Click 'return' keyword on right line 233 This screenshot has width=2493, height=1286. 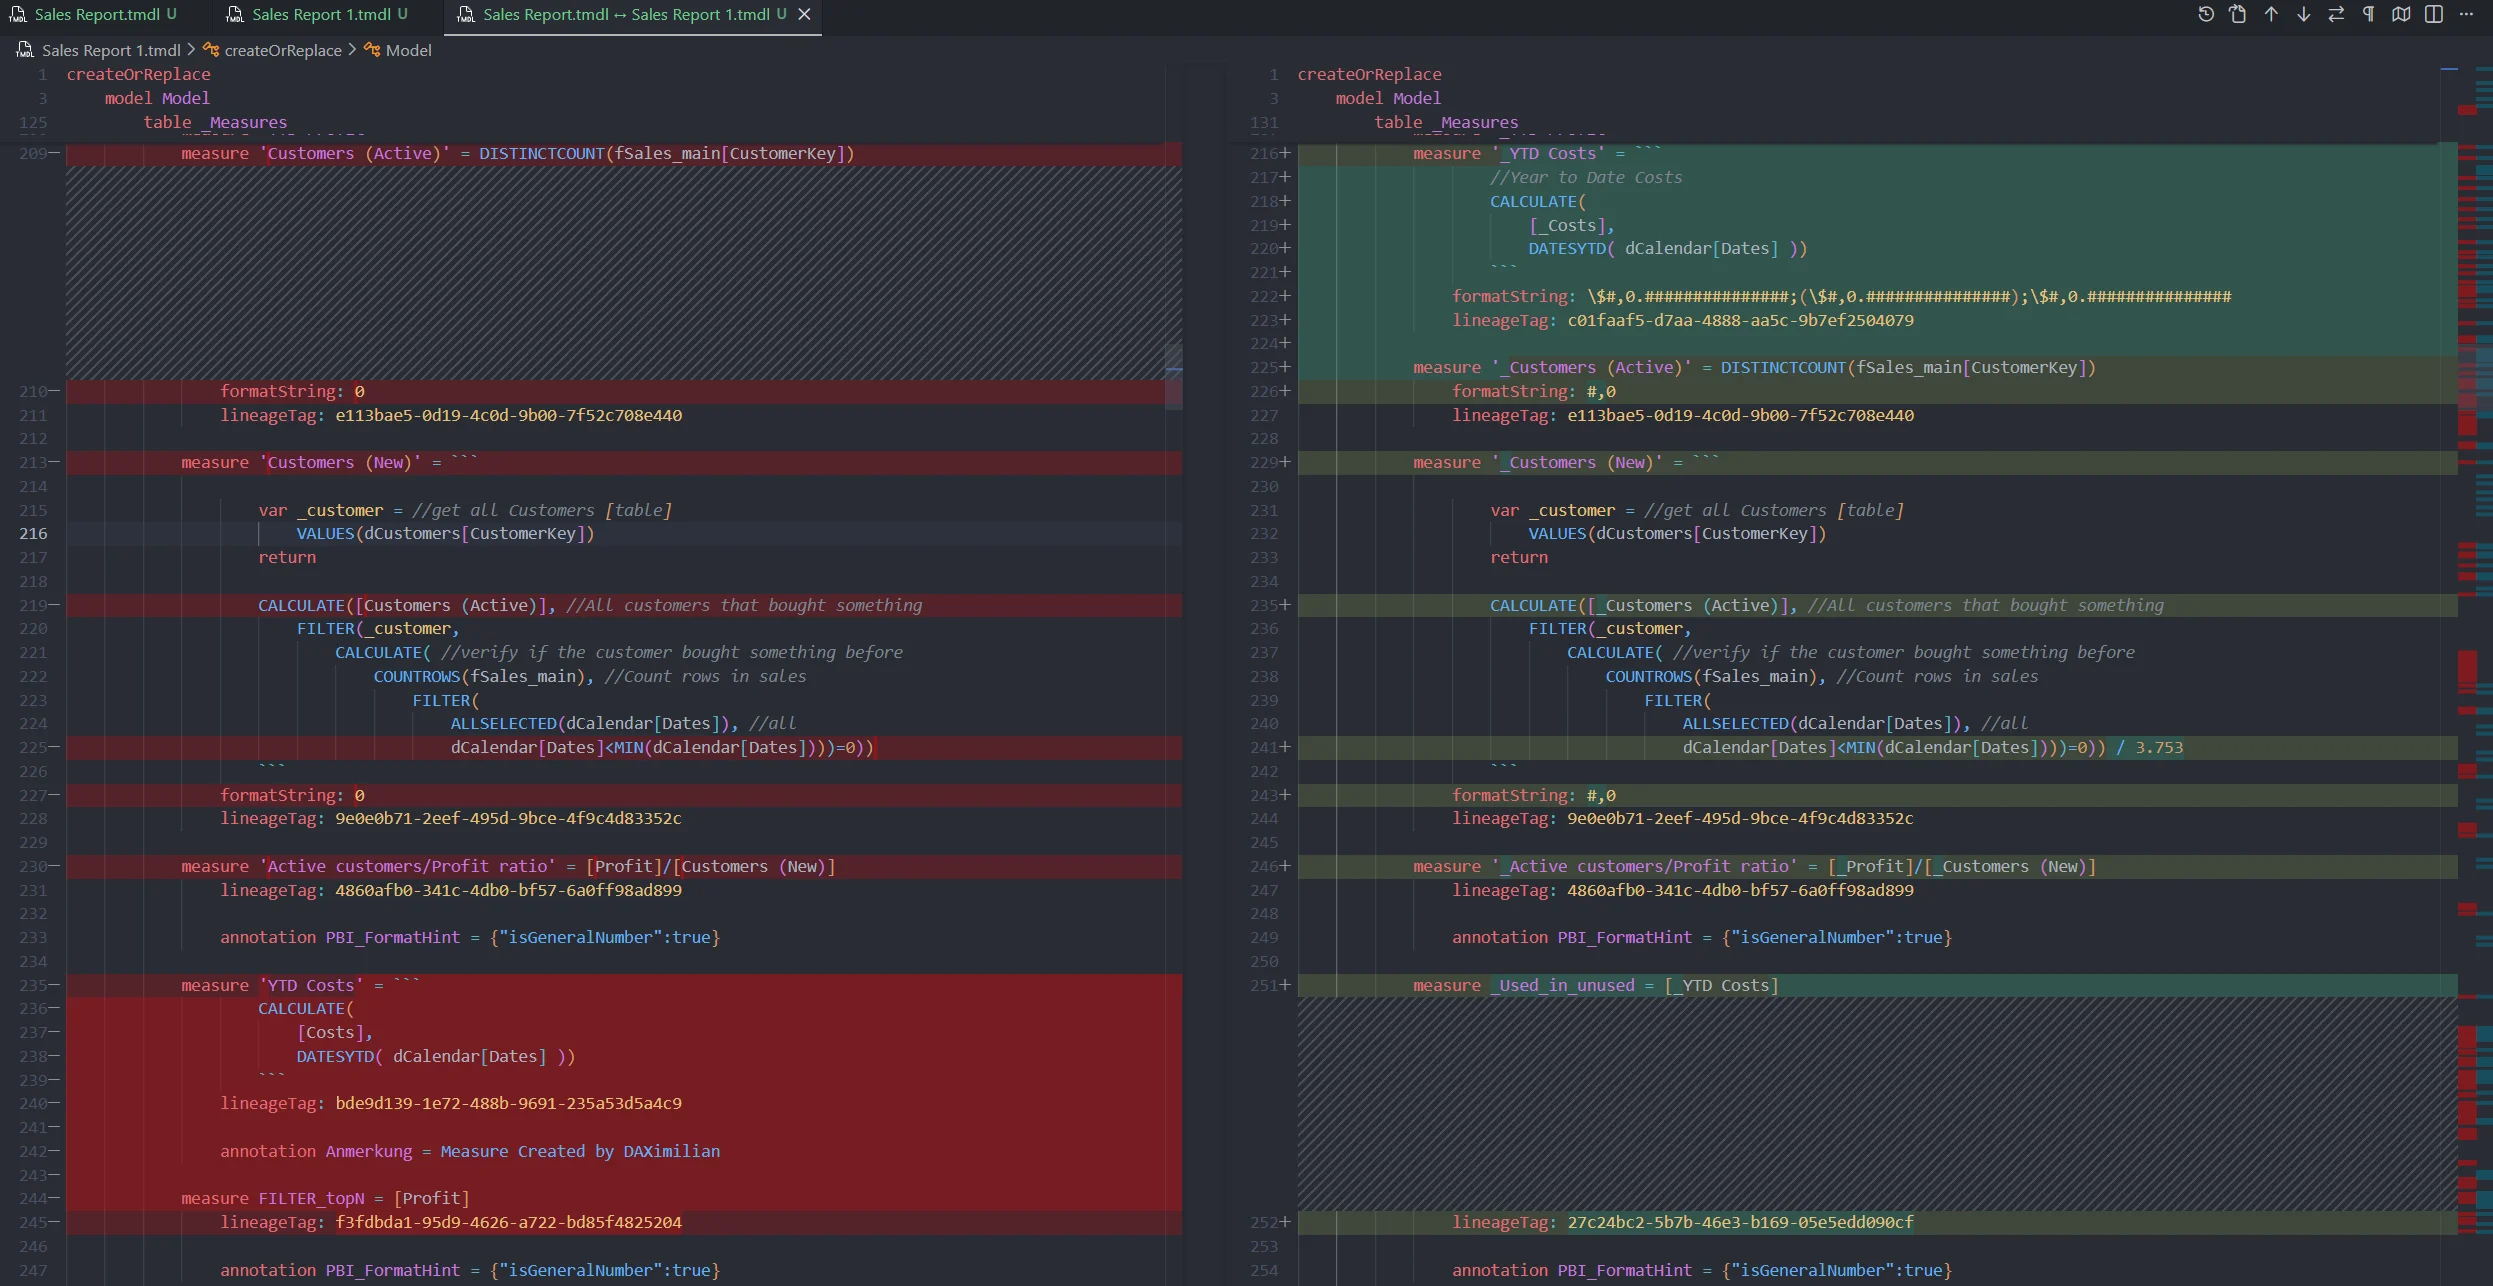coord(1519,557)
